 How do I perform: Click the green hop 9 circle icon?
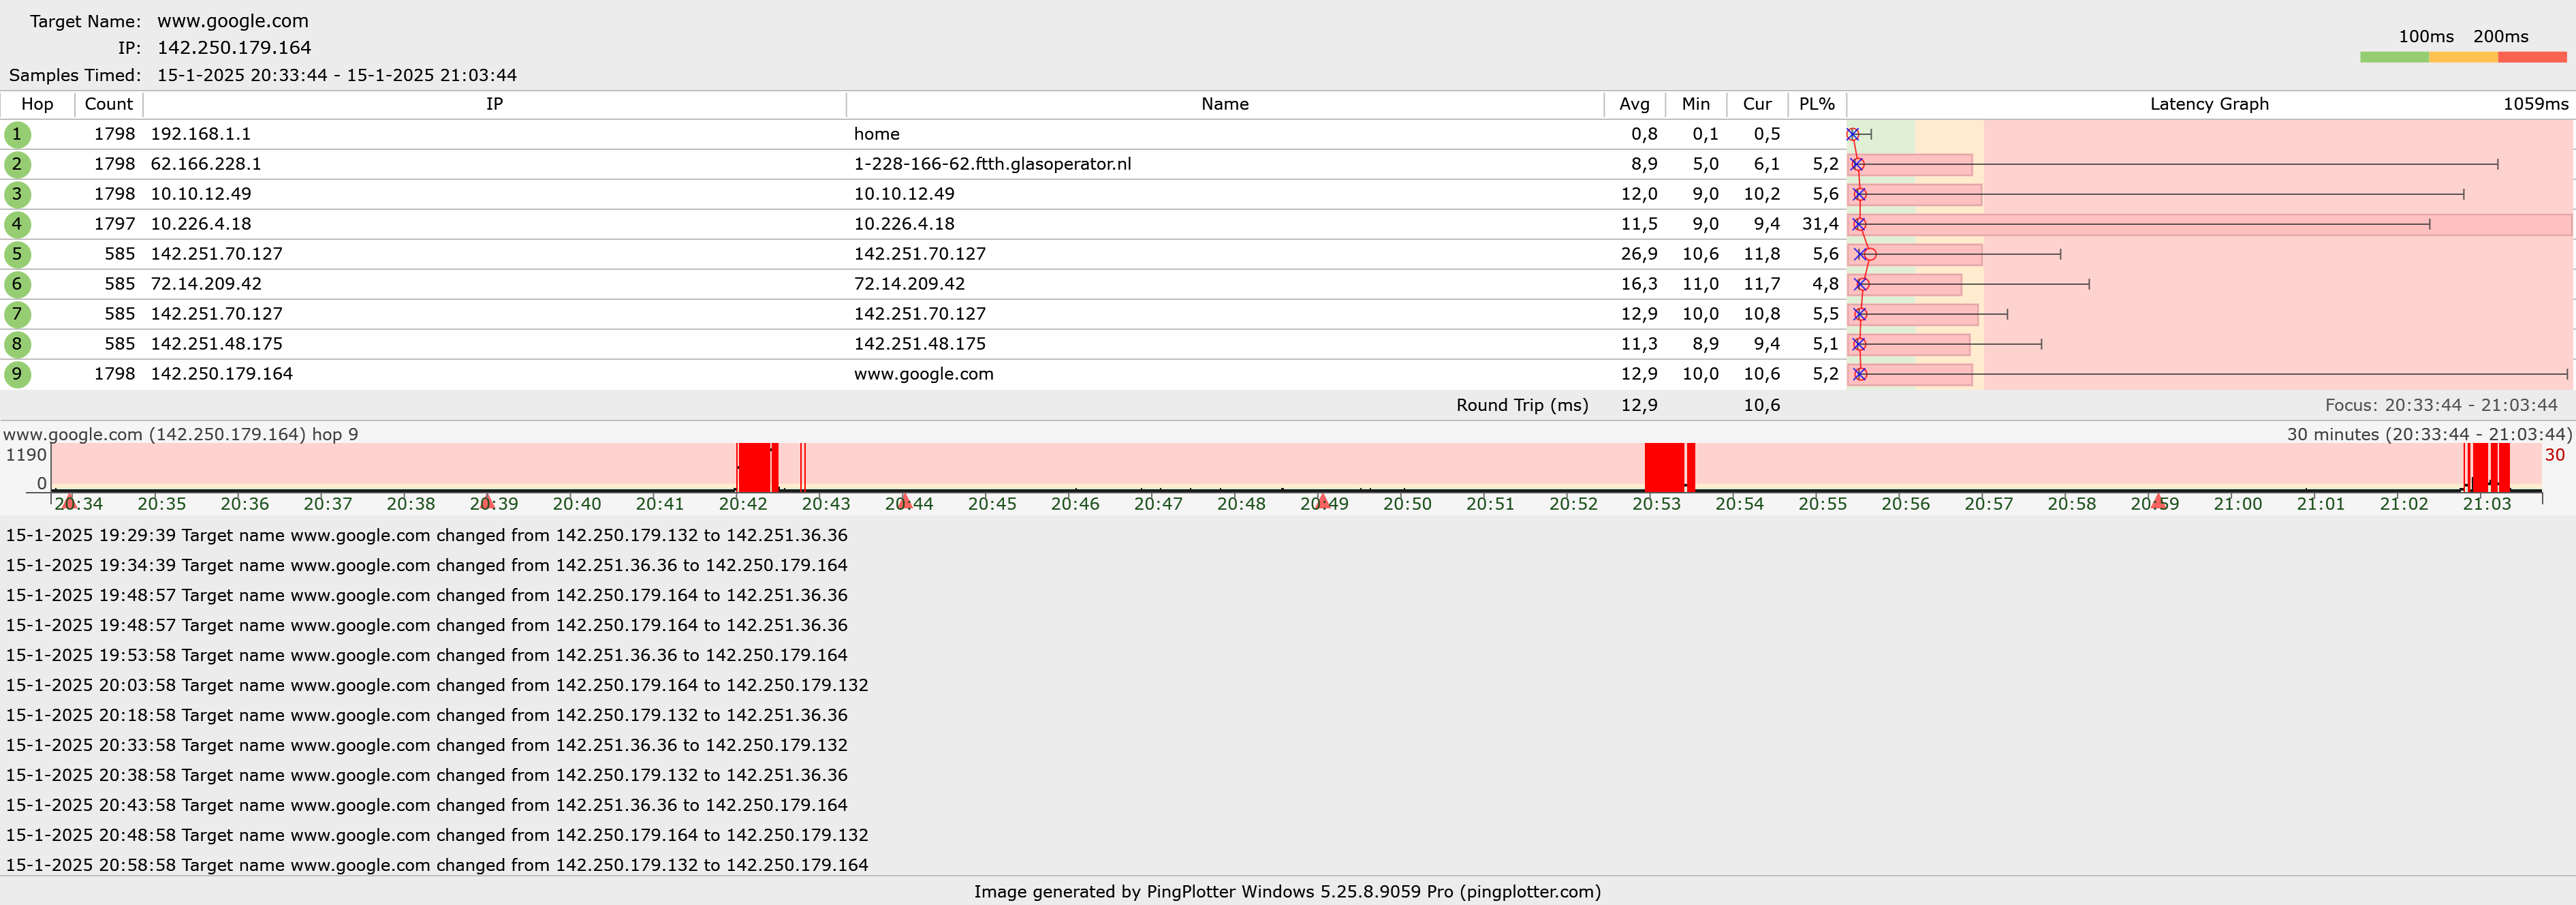(x=17, y=374)
